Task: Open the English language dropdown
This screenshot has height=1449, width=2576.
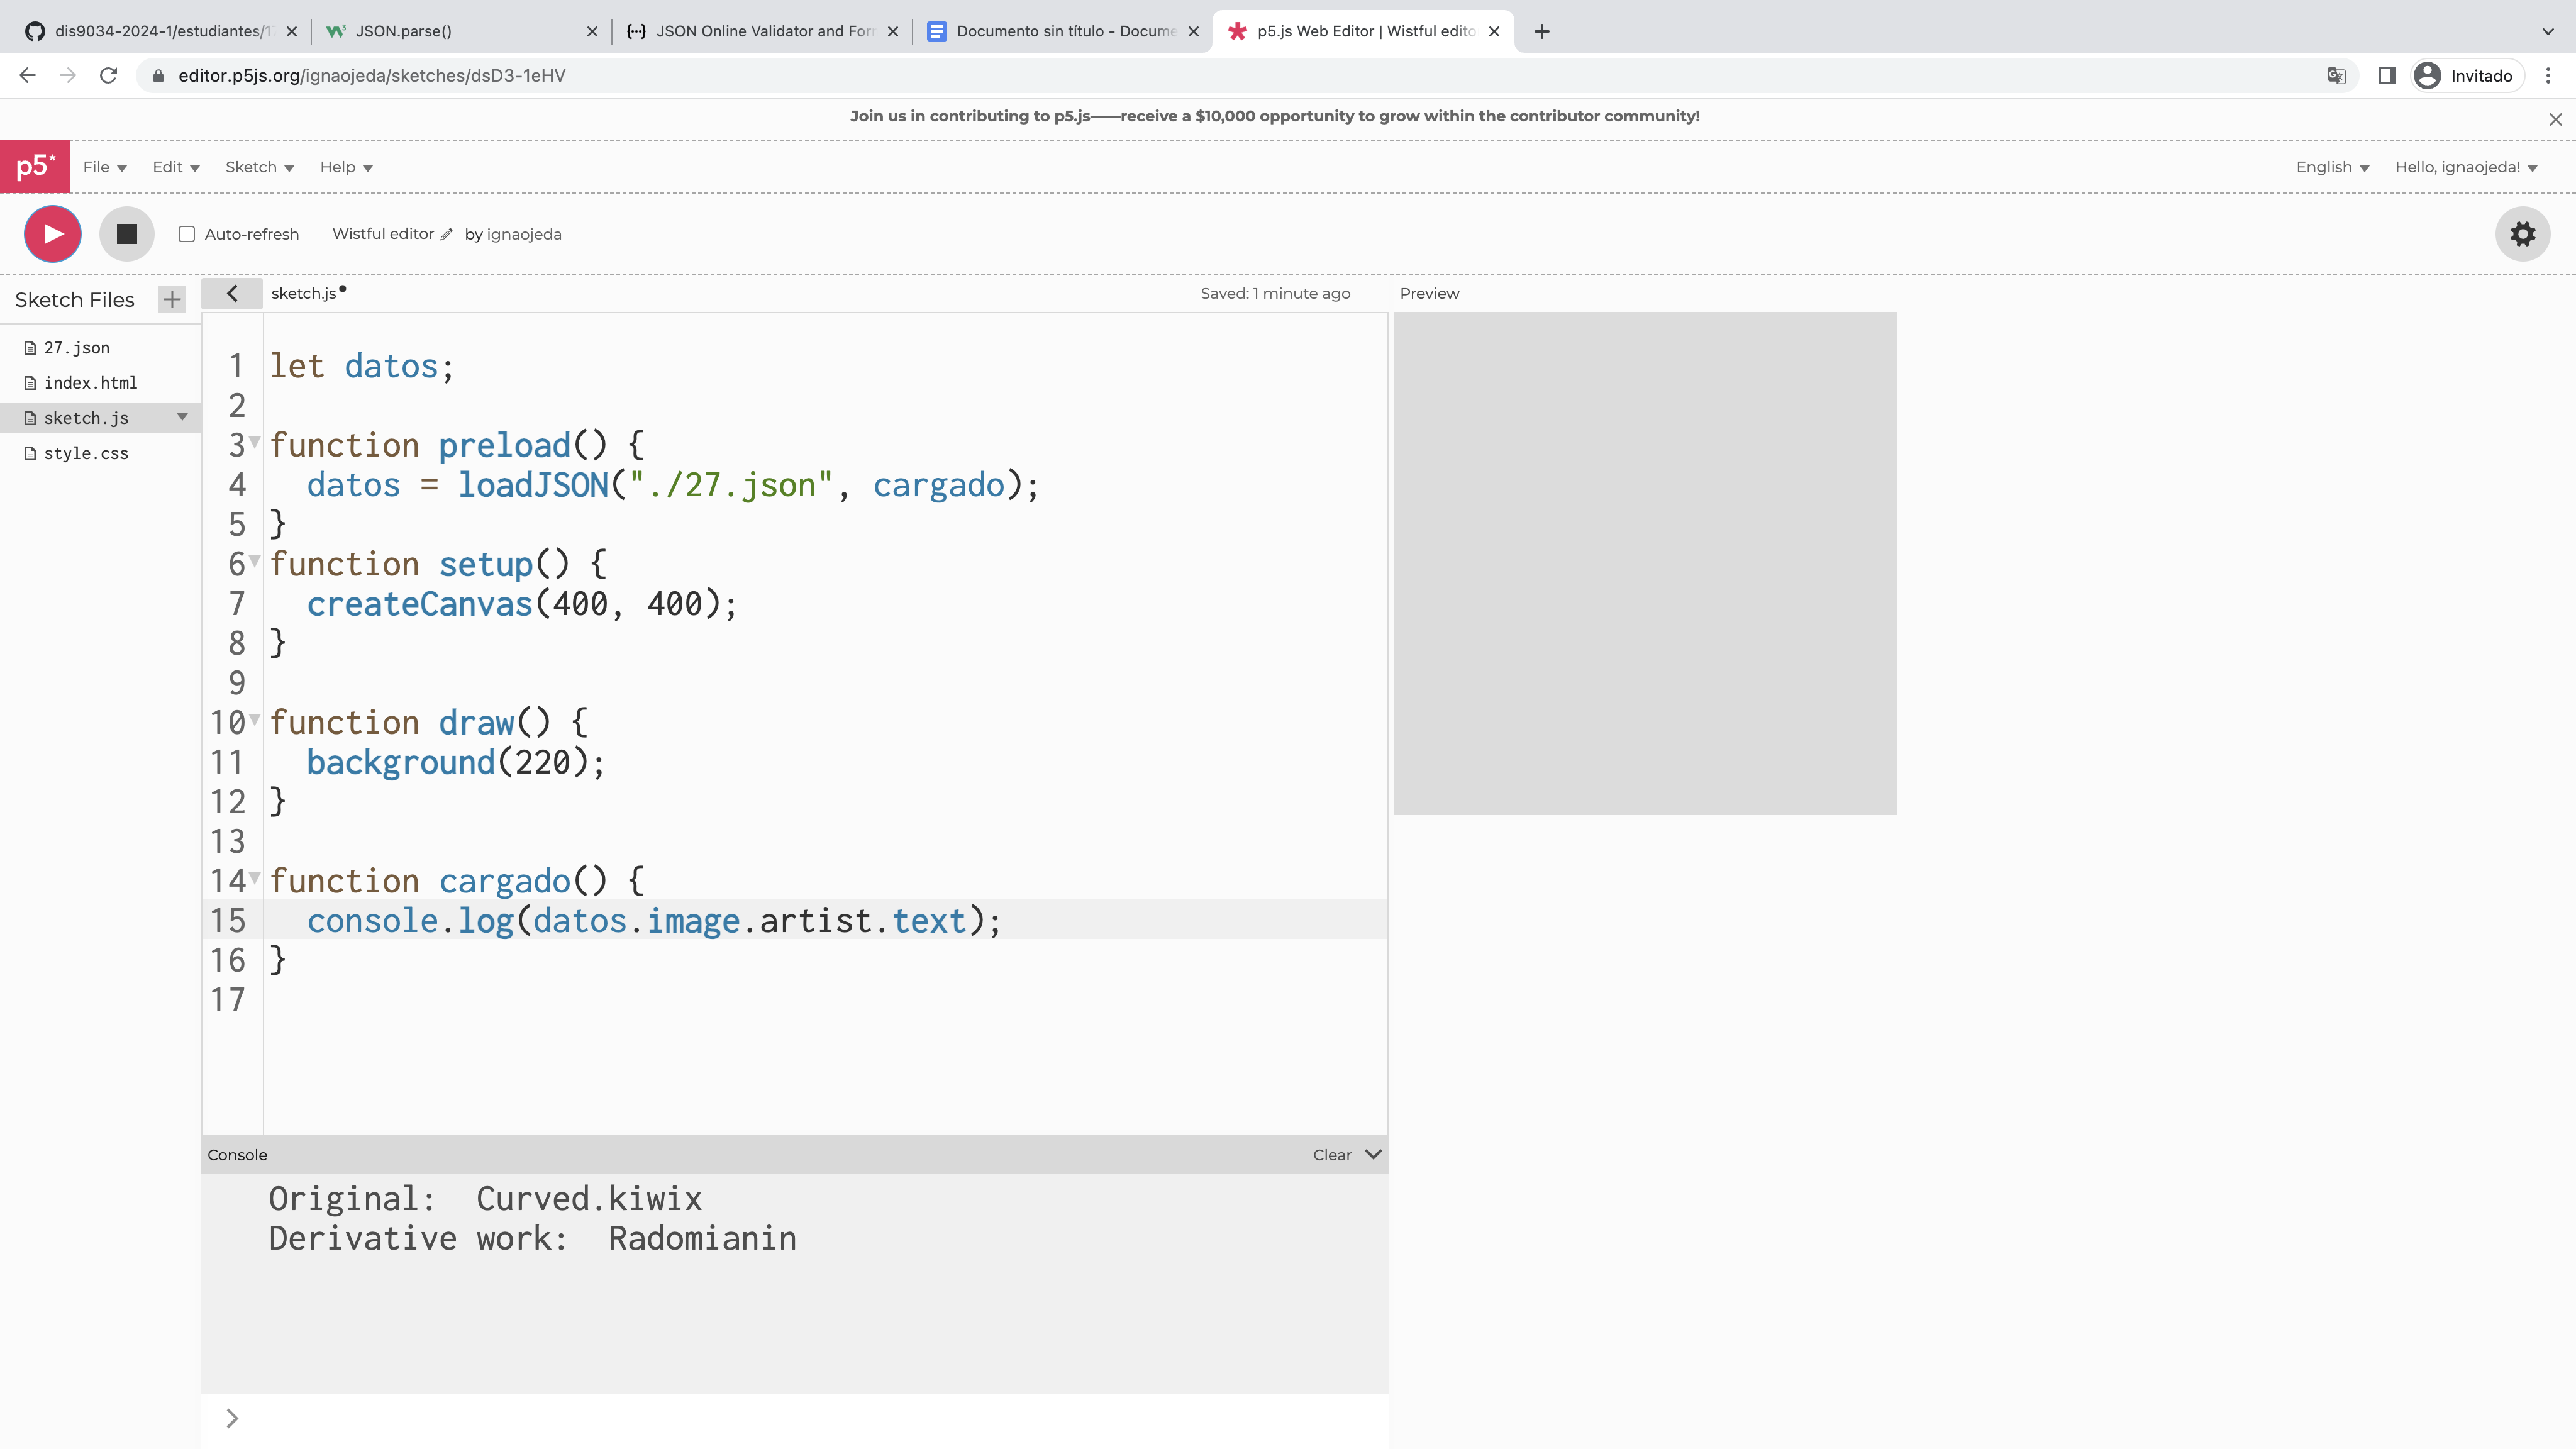Action: tap(2332, 167)
